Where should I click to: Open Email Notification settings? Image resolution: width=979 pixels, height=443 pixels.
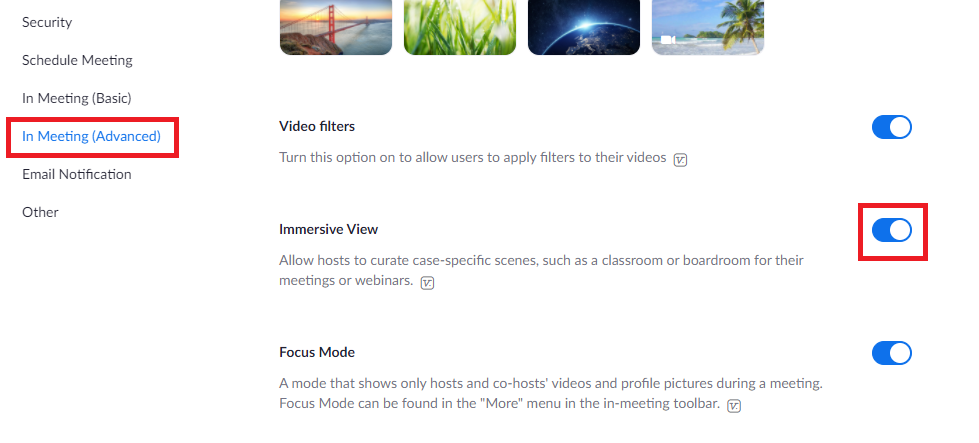(76, 174)
